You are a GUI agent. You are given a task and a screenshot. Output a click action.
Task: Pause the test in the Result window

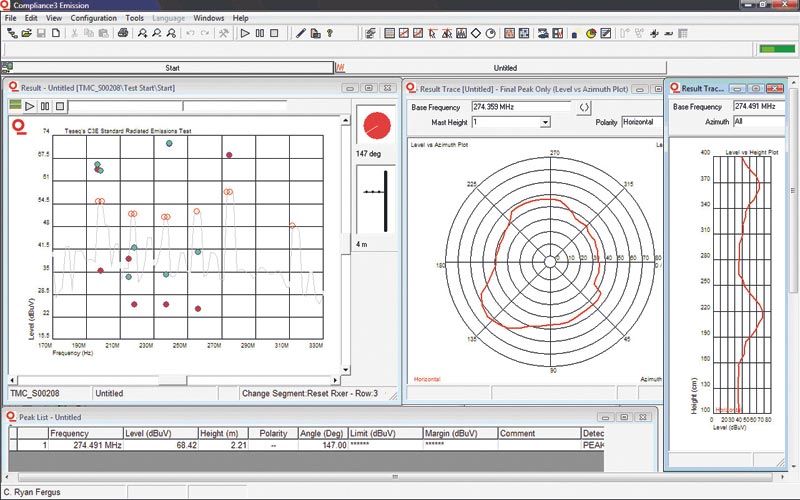point(45,106)
